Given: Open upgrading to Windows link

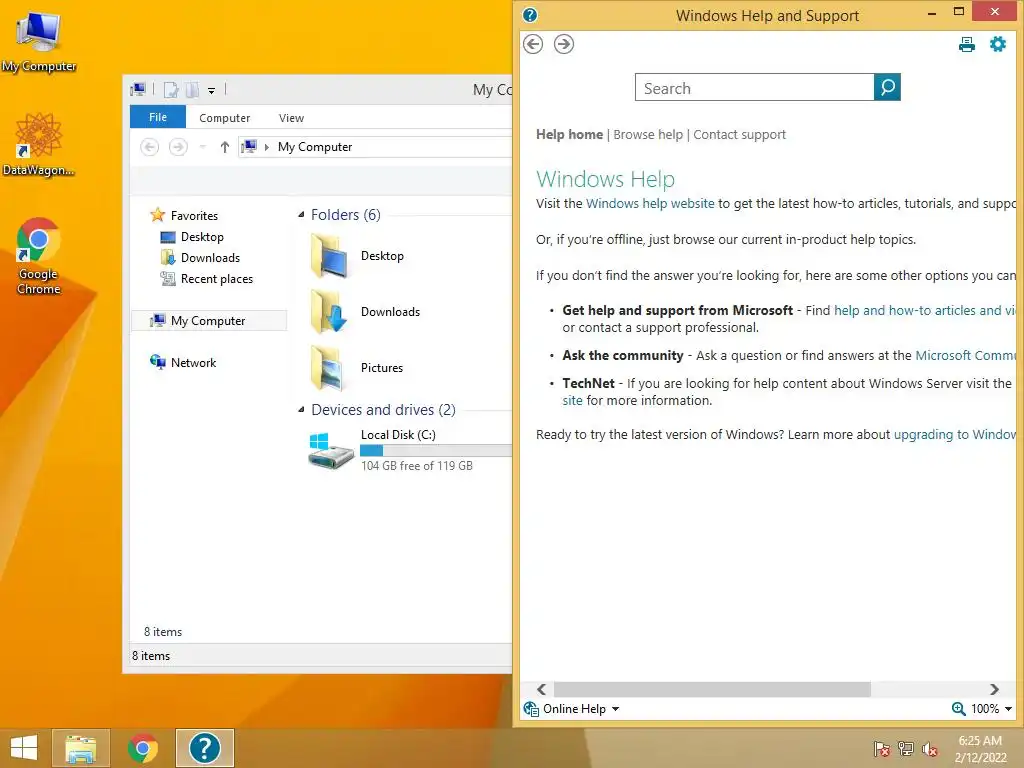Looking at the screenshot, I should click(955, 435).
